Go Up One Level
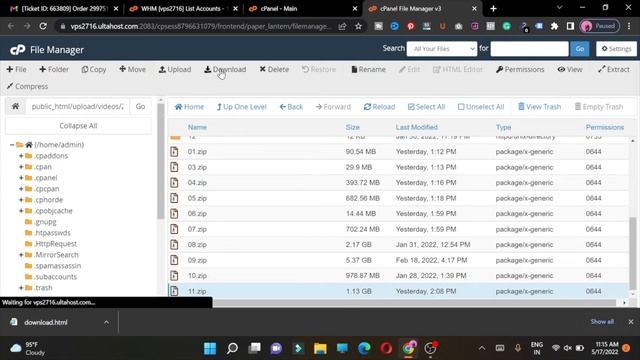Viewport: 640px width, 360px height. tap(241, 107)
